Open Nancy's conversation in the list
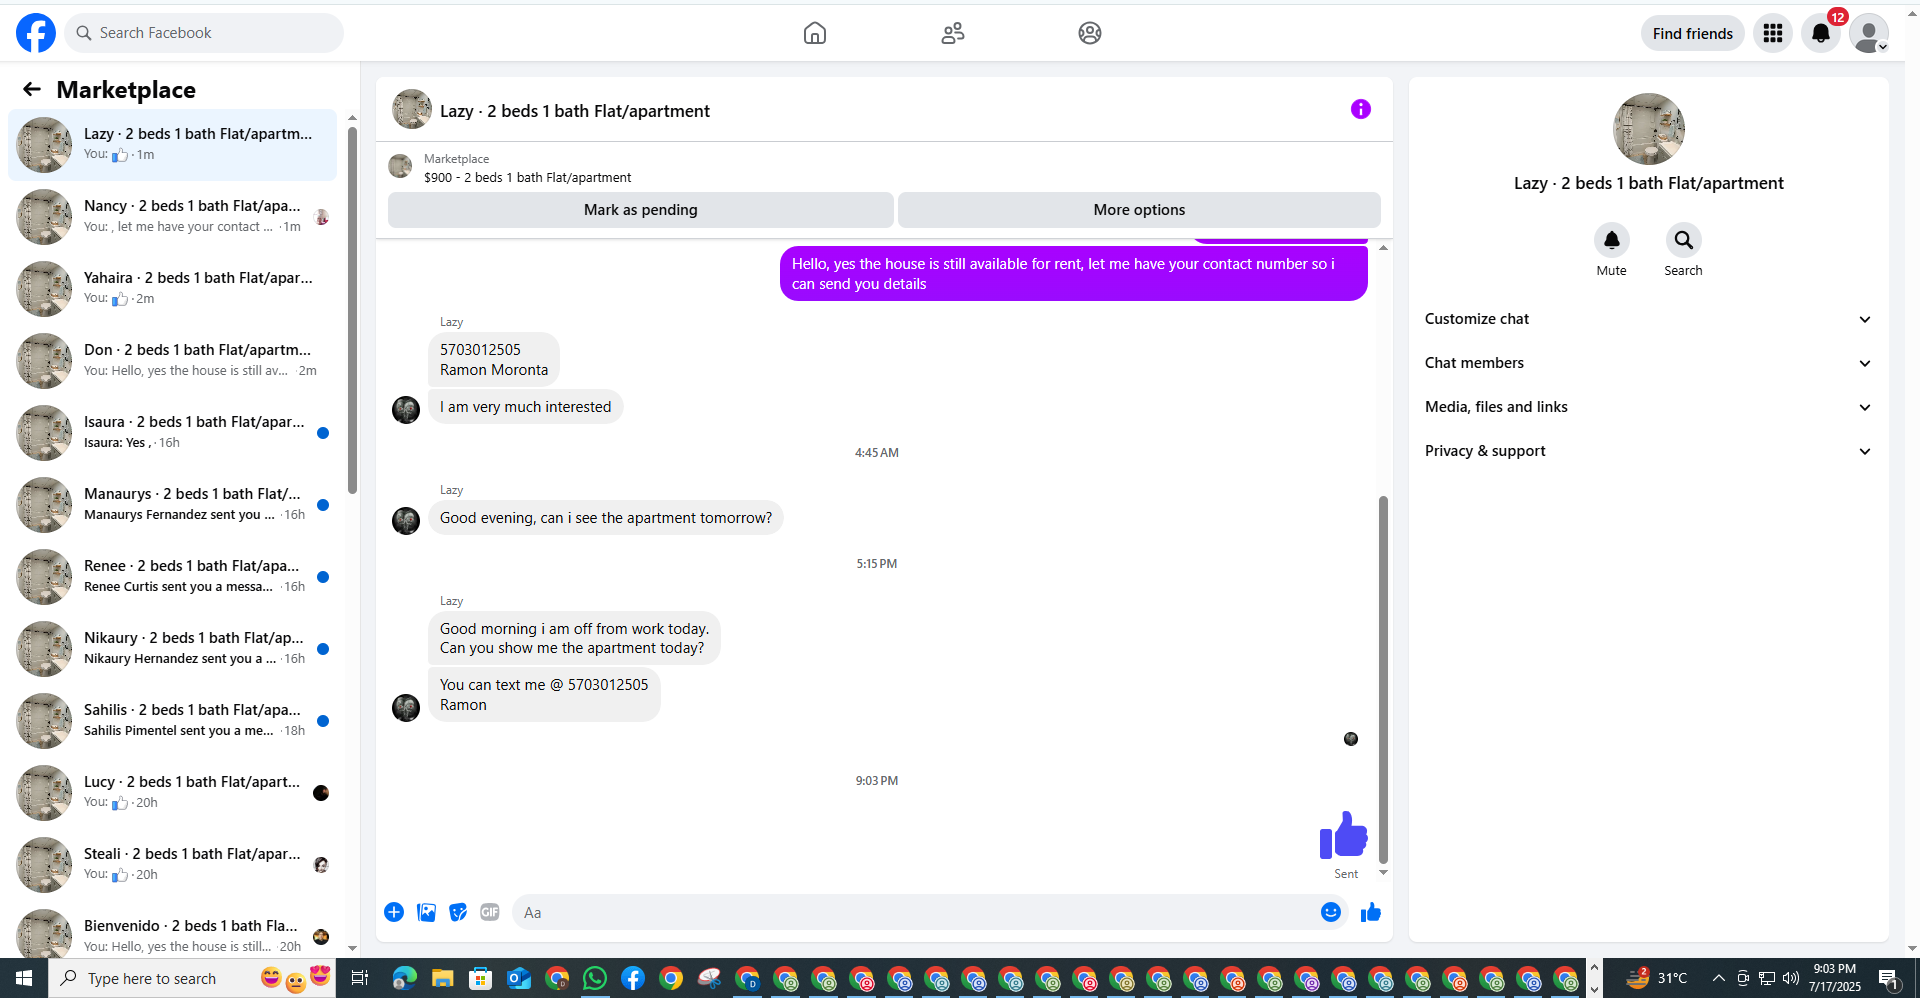The width and height of the screenshot is (1920, 998). coord(173,217)
